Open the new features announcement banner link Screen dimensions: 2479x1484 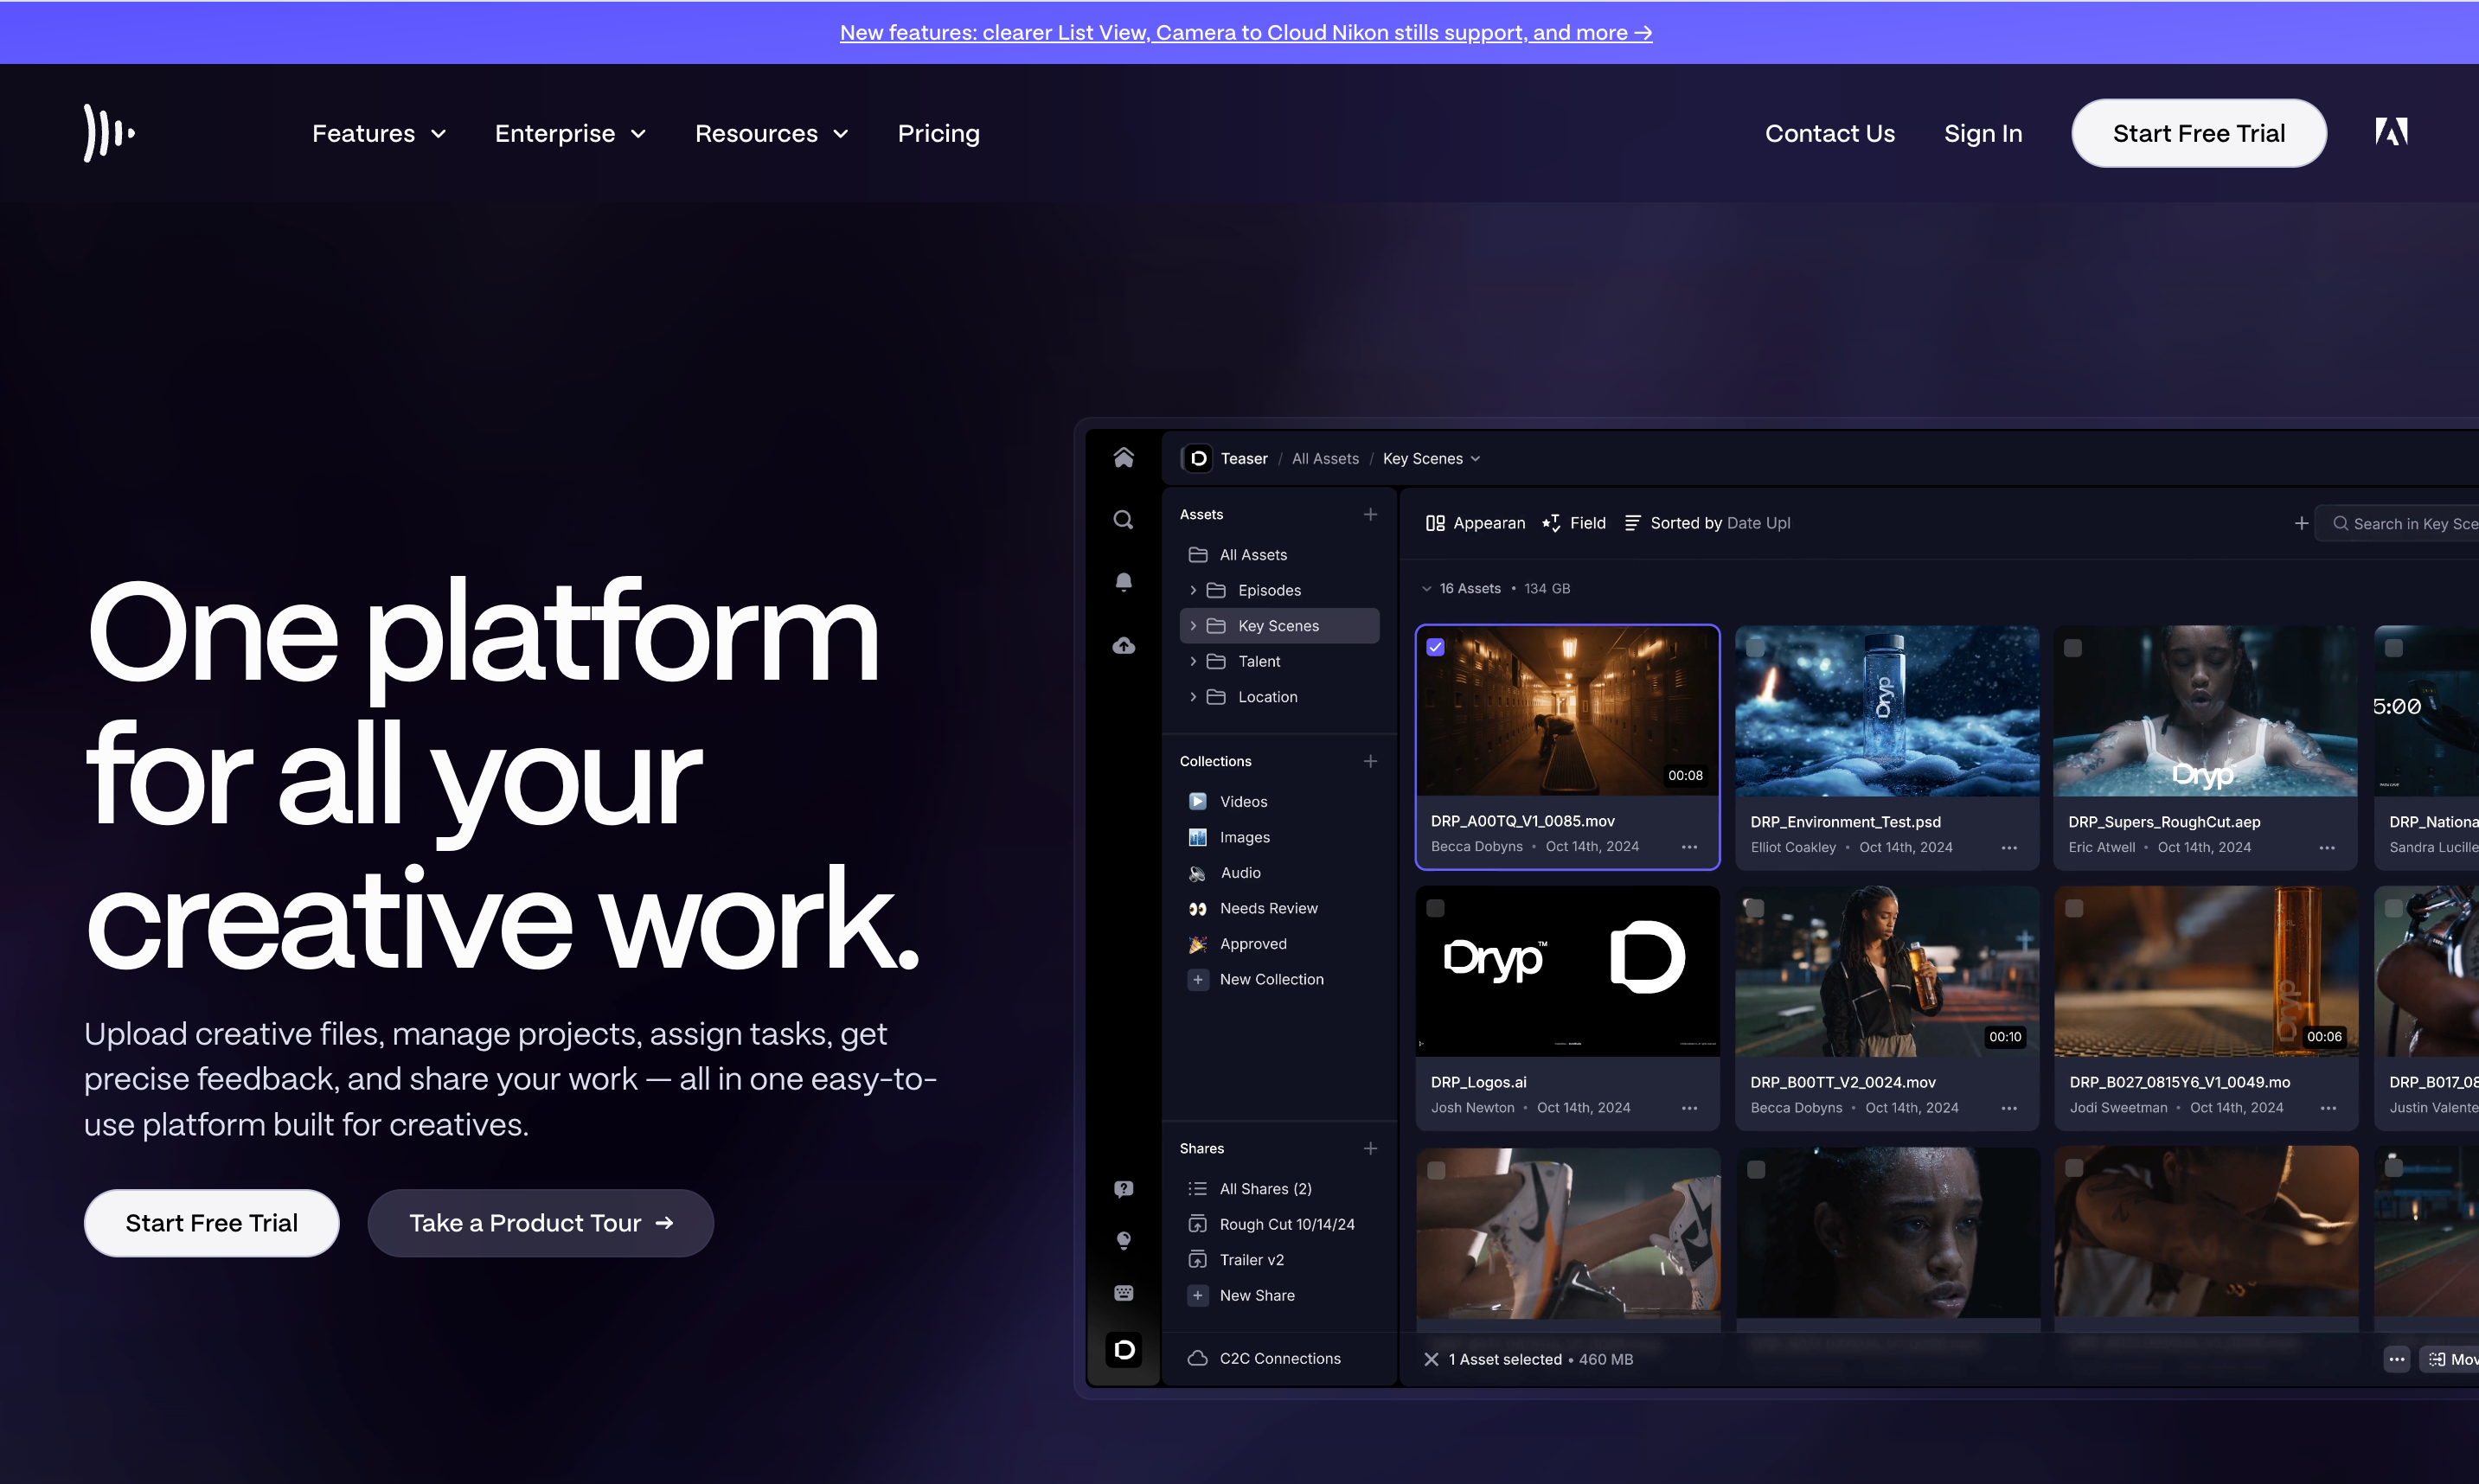[x=1245, y=32]
